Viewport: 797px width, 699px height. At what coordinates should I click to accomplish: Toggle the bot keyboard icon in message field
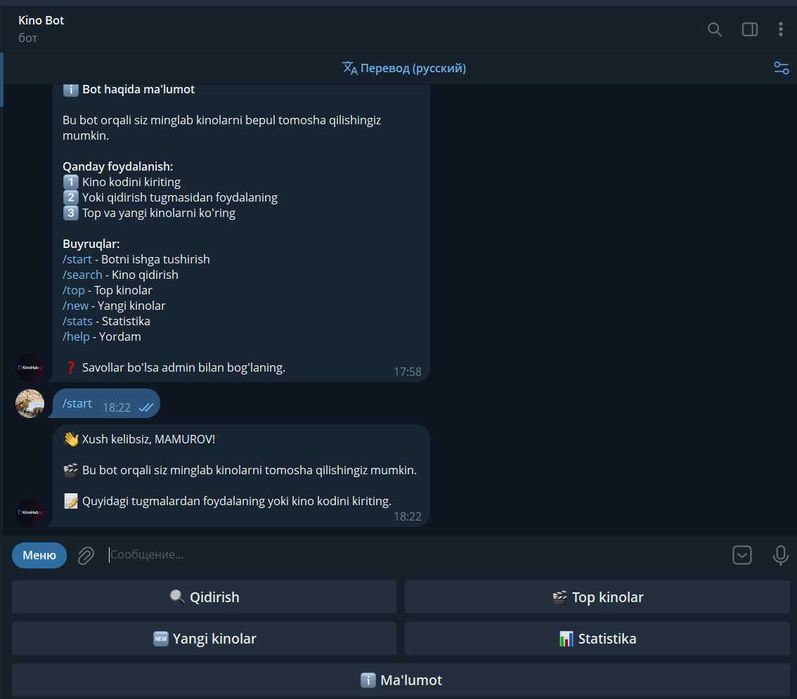(x=742, y=555)
